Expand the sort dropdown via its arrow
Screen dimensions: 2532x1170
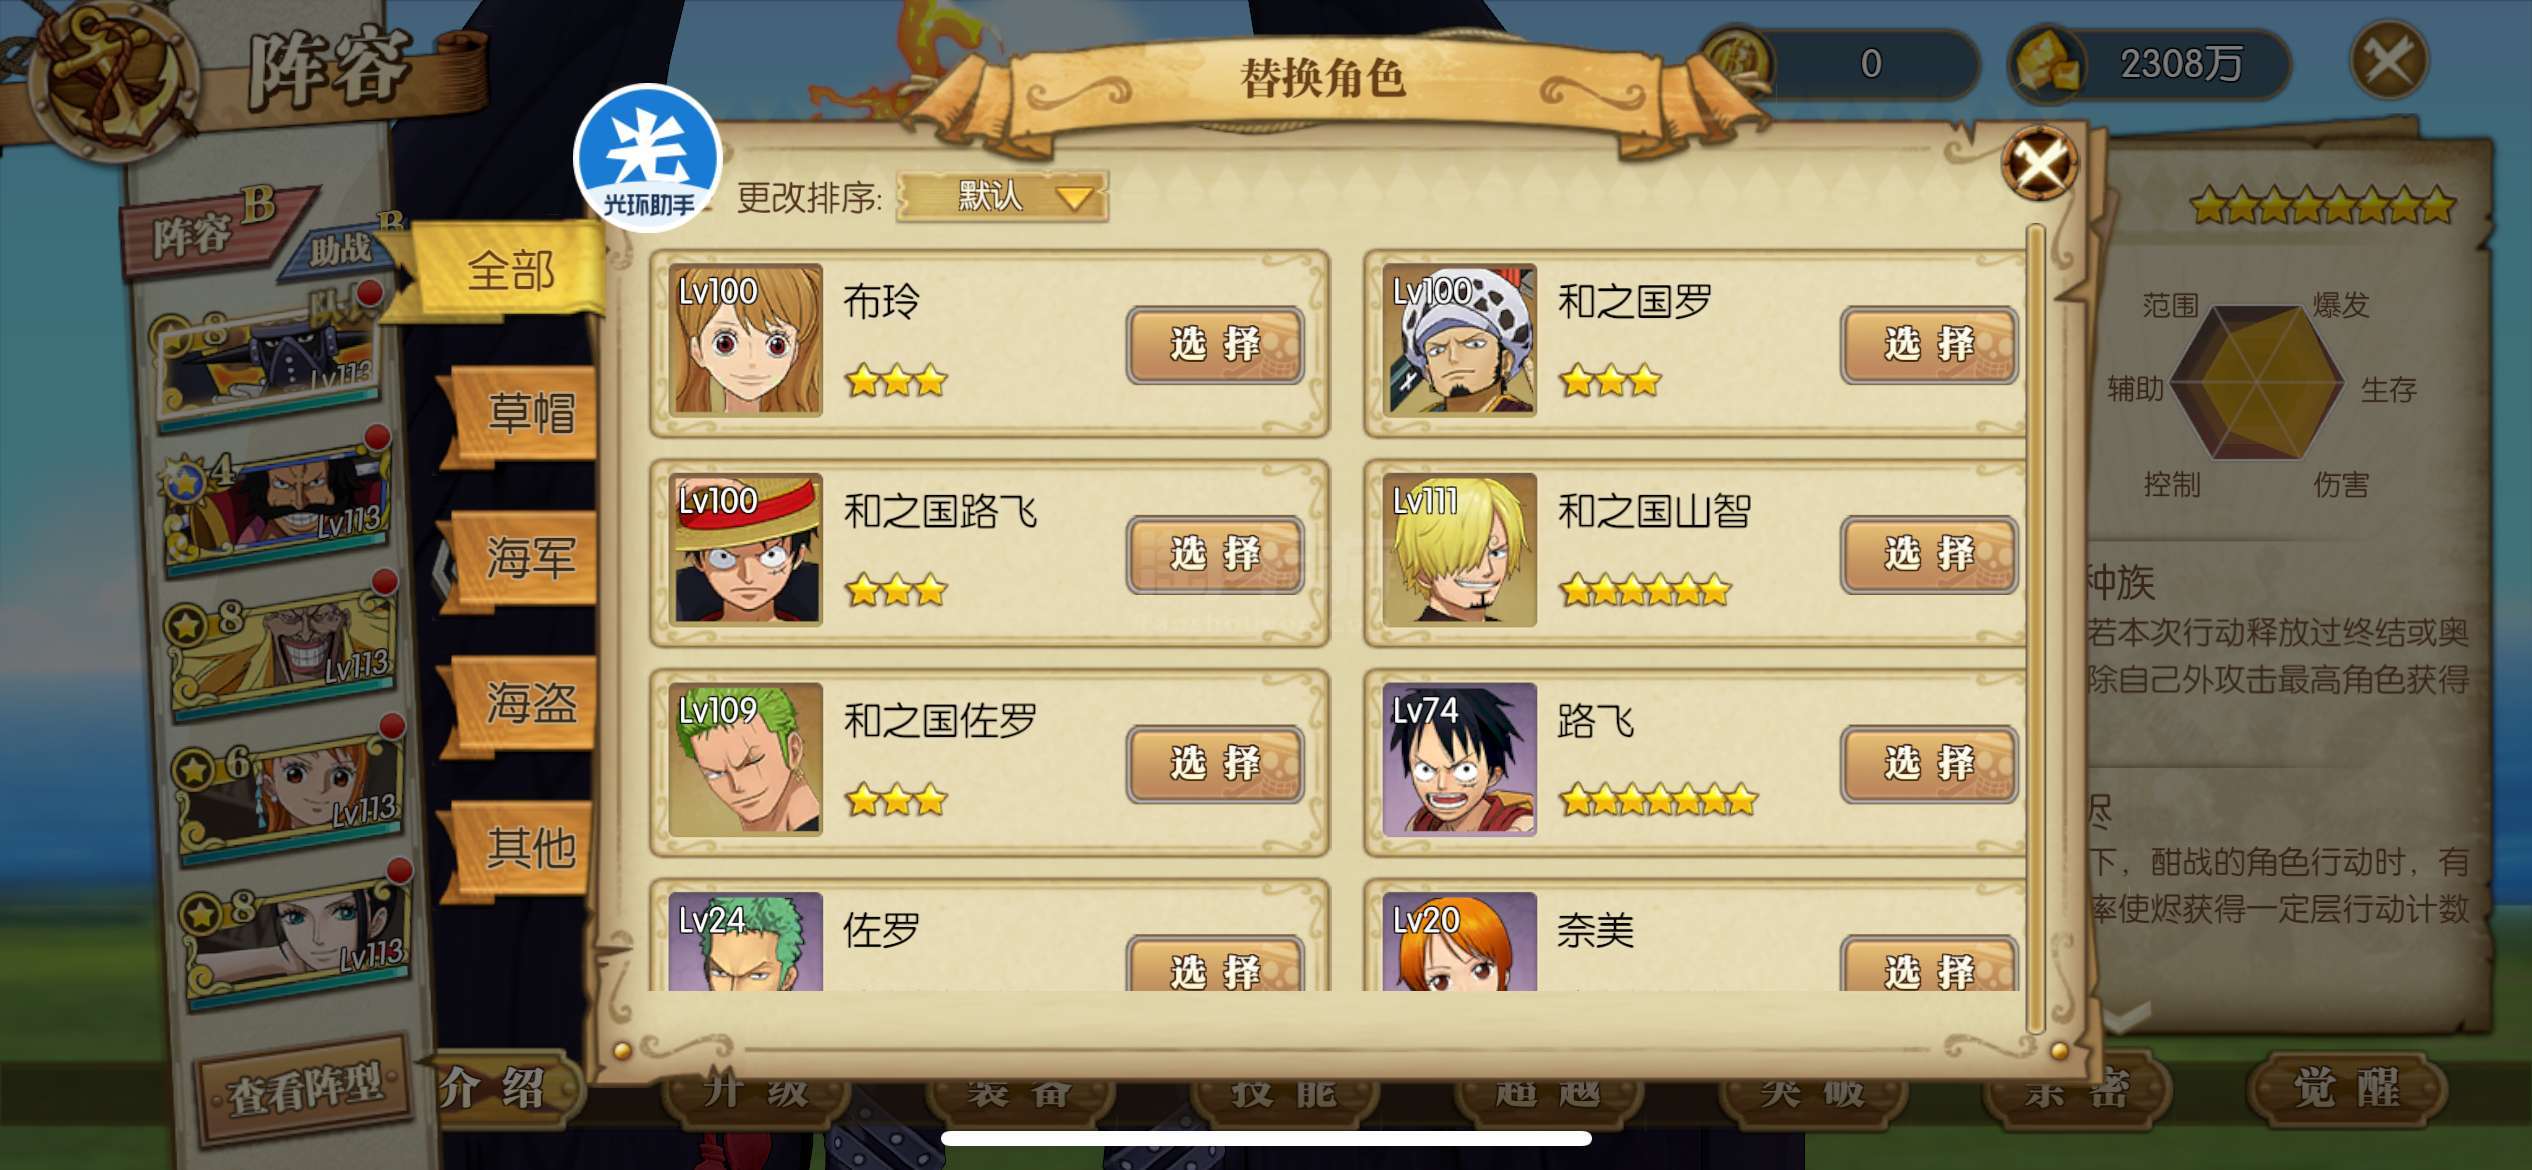[1075, 198]
